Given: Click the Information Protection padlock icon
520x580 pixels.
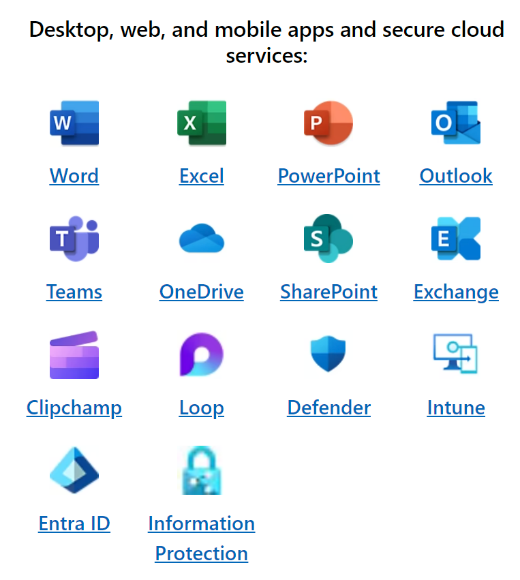Looking at the screenshot, I should click(202, 471).
